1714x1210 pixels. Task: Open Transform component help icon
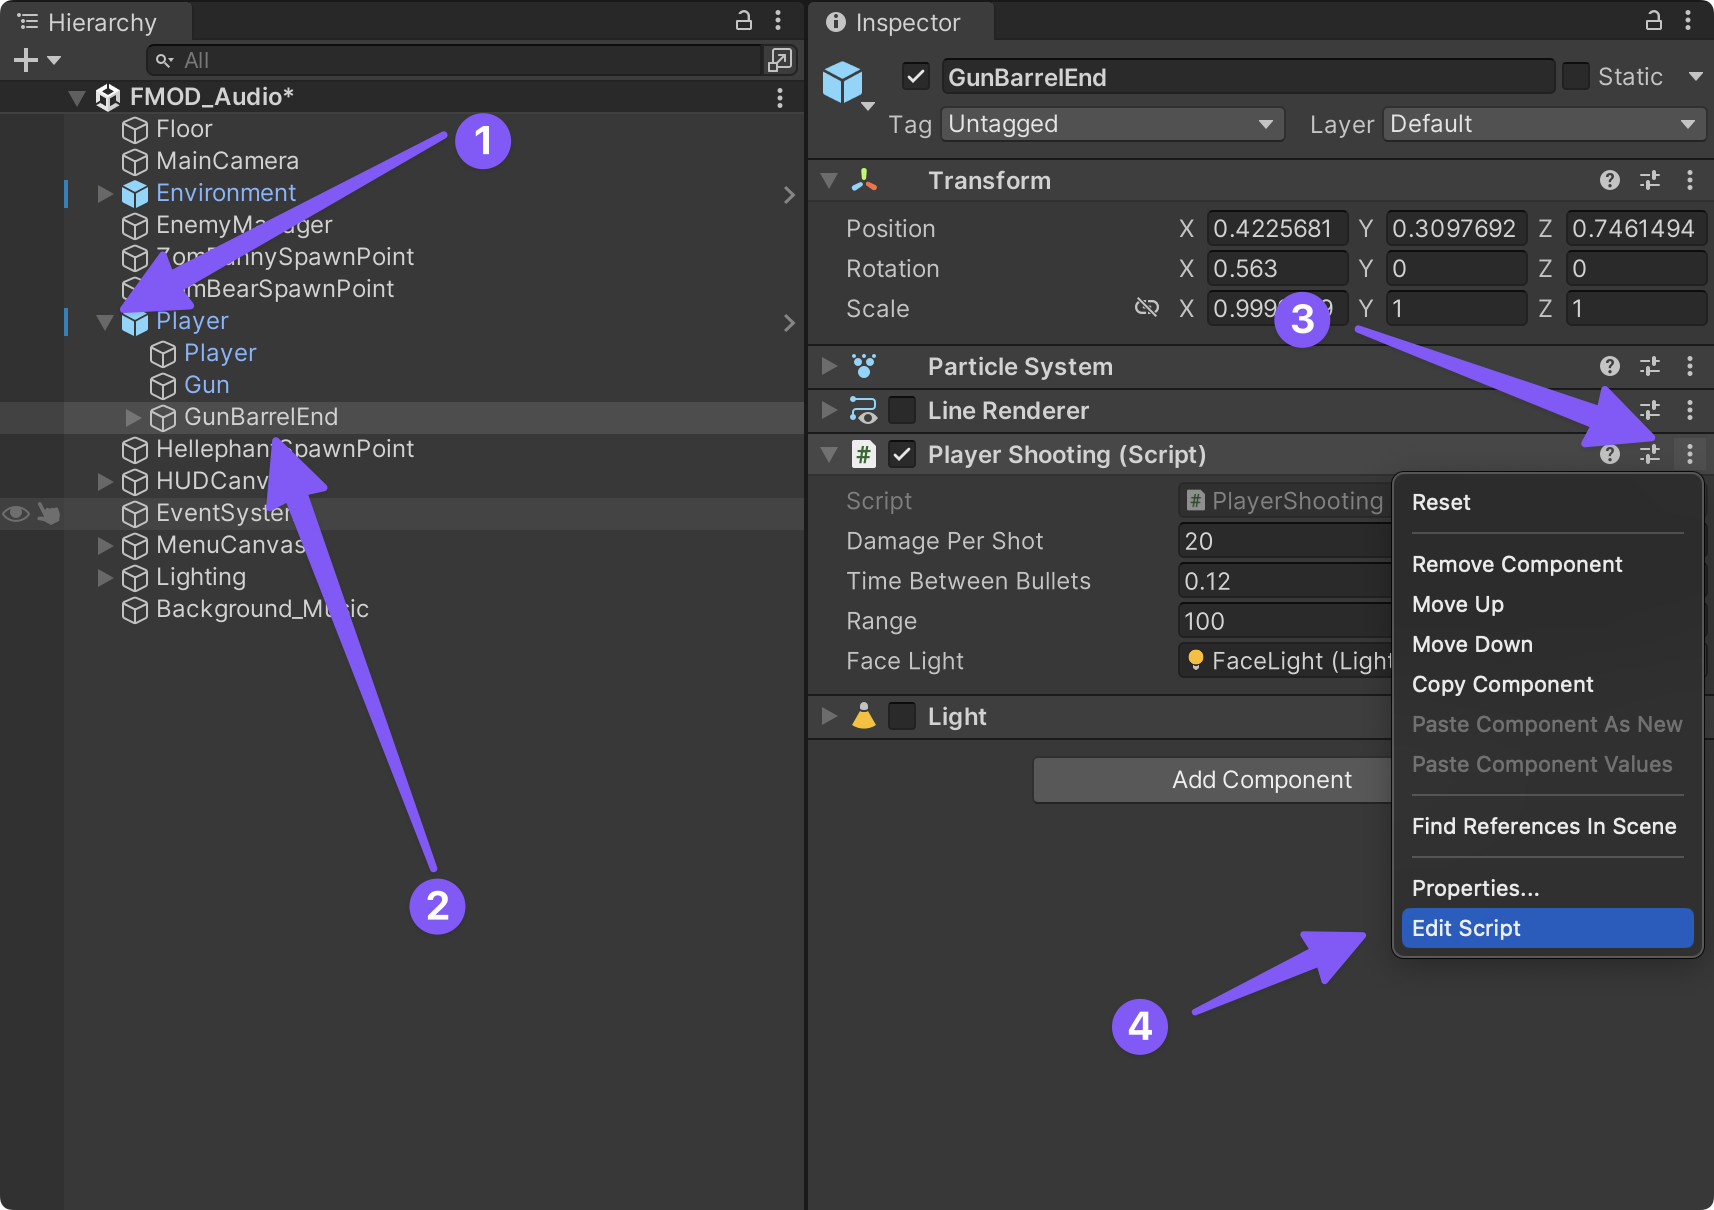pos(1609,180)
